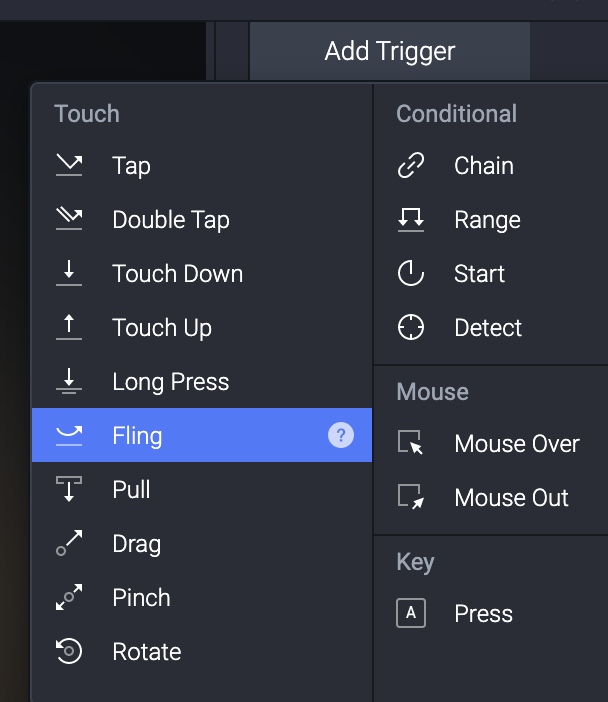This screenshot has height=702, width=608.
Task: Select Mouse Over trigger option
Action: pos(516,444)
